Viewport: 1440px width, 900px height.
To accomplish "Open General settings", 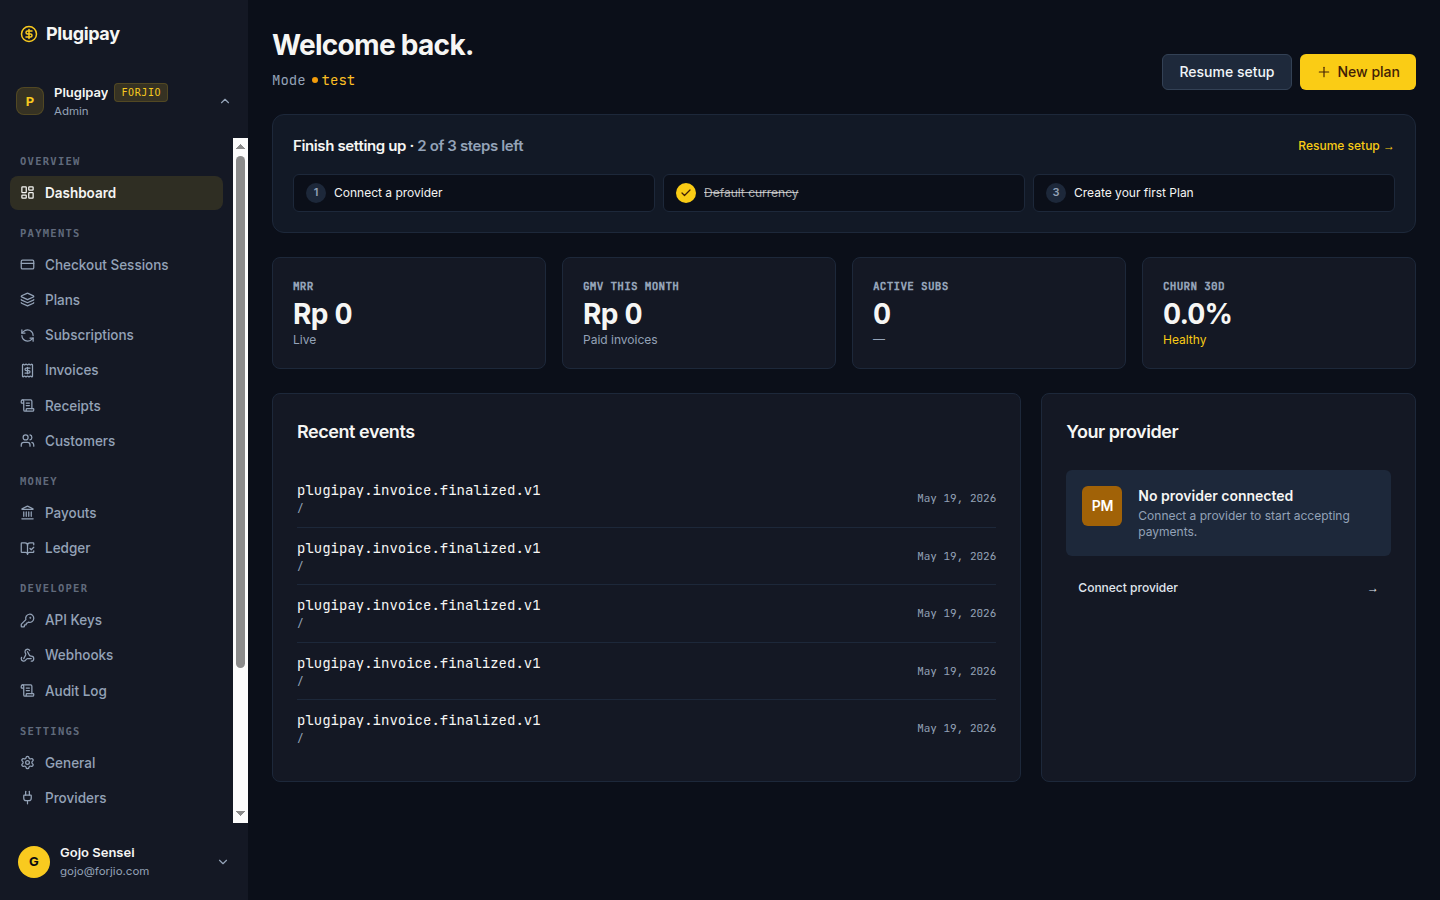I will tap(116, 763).
